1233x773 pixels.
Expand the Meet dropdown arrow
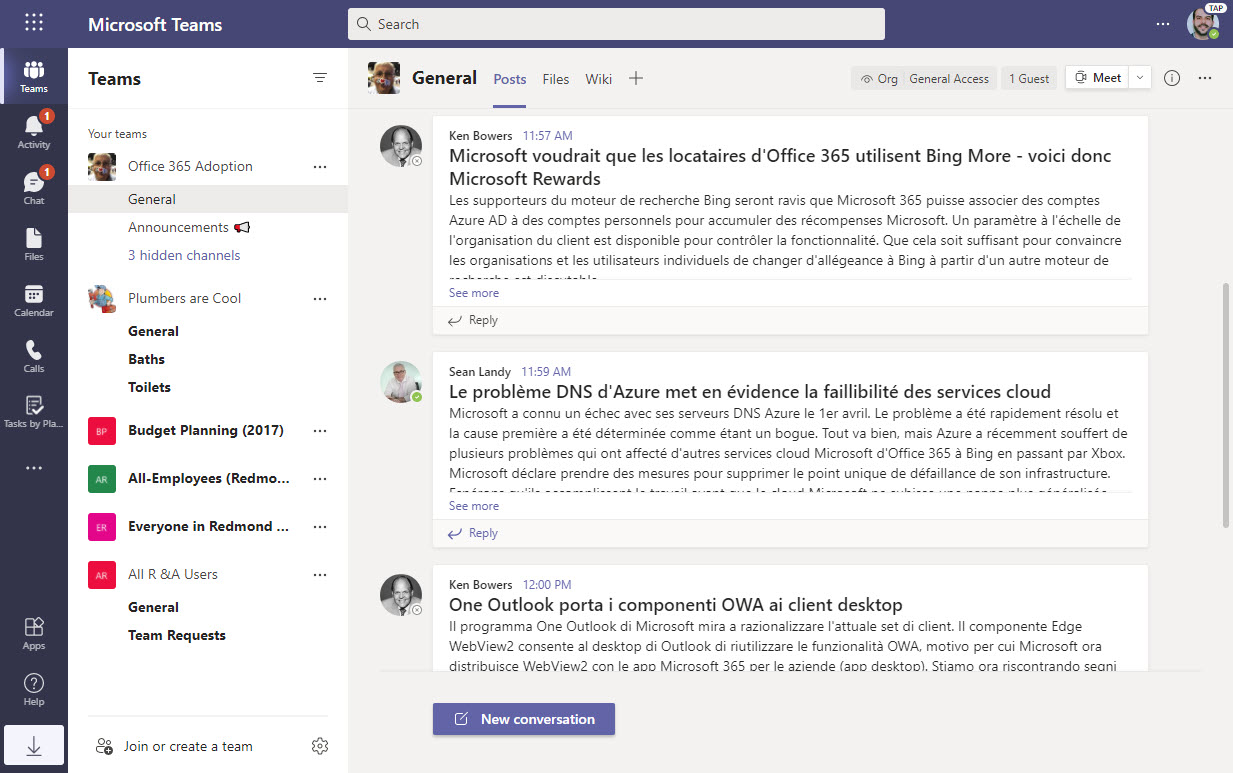tap(1139, 77)
